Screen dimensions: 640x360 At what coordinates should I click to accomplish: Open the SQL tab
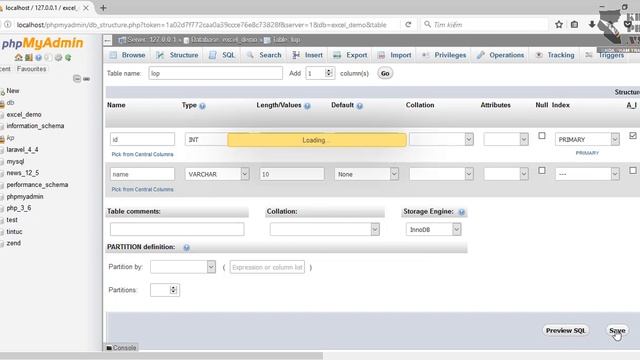(222, 55)
